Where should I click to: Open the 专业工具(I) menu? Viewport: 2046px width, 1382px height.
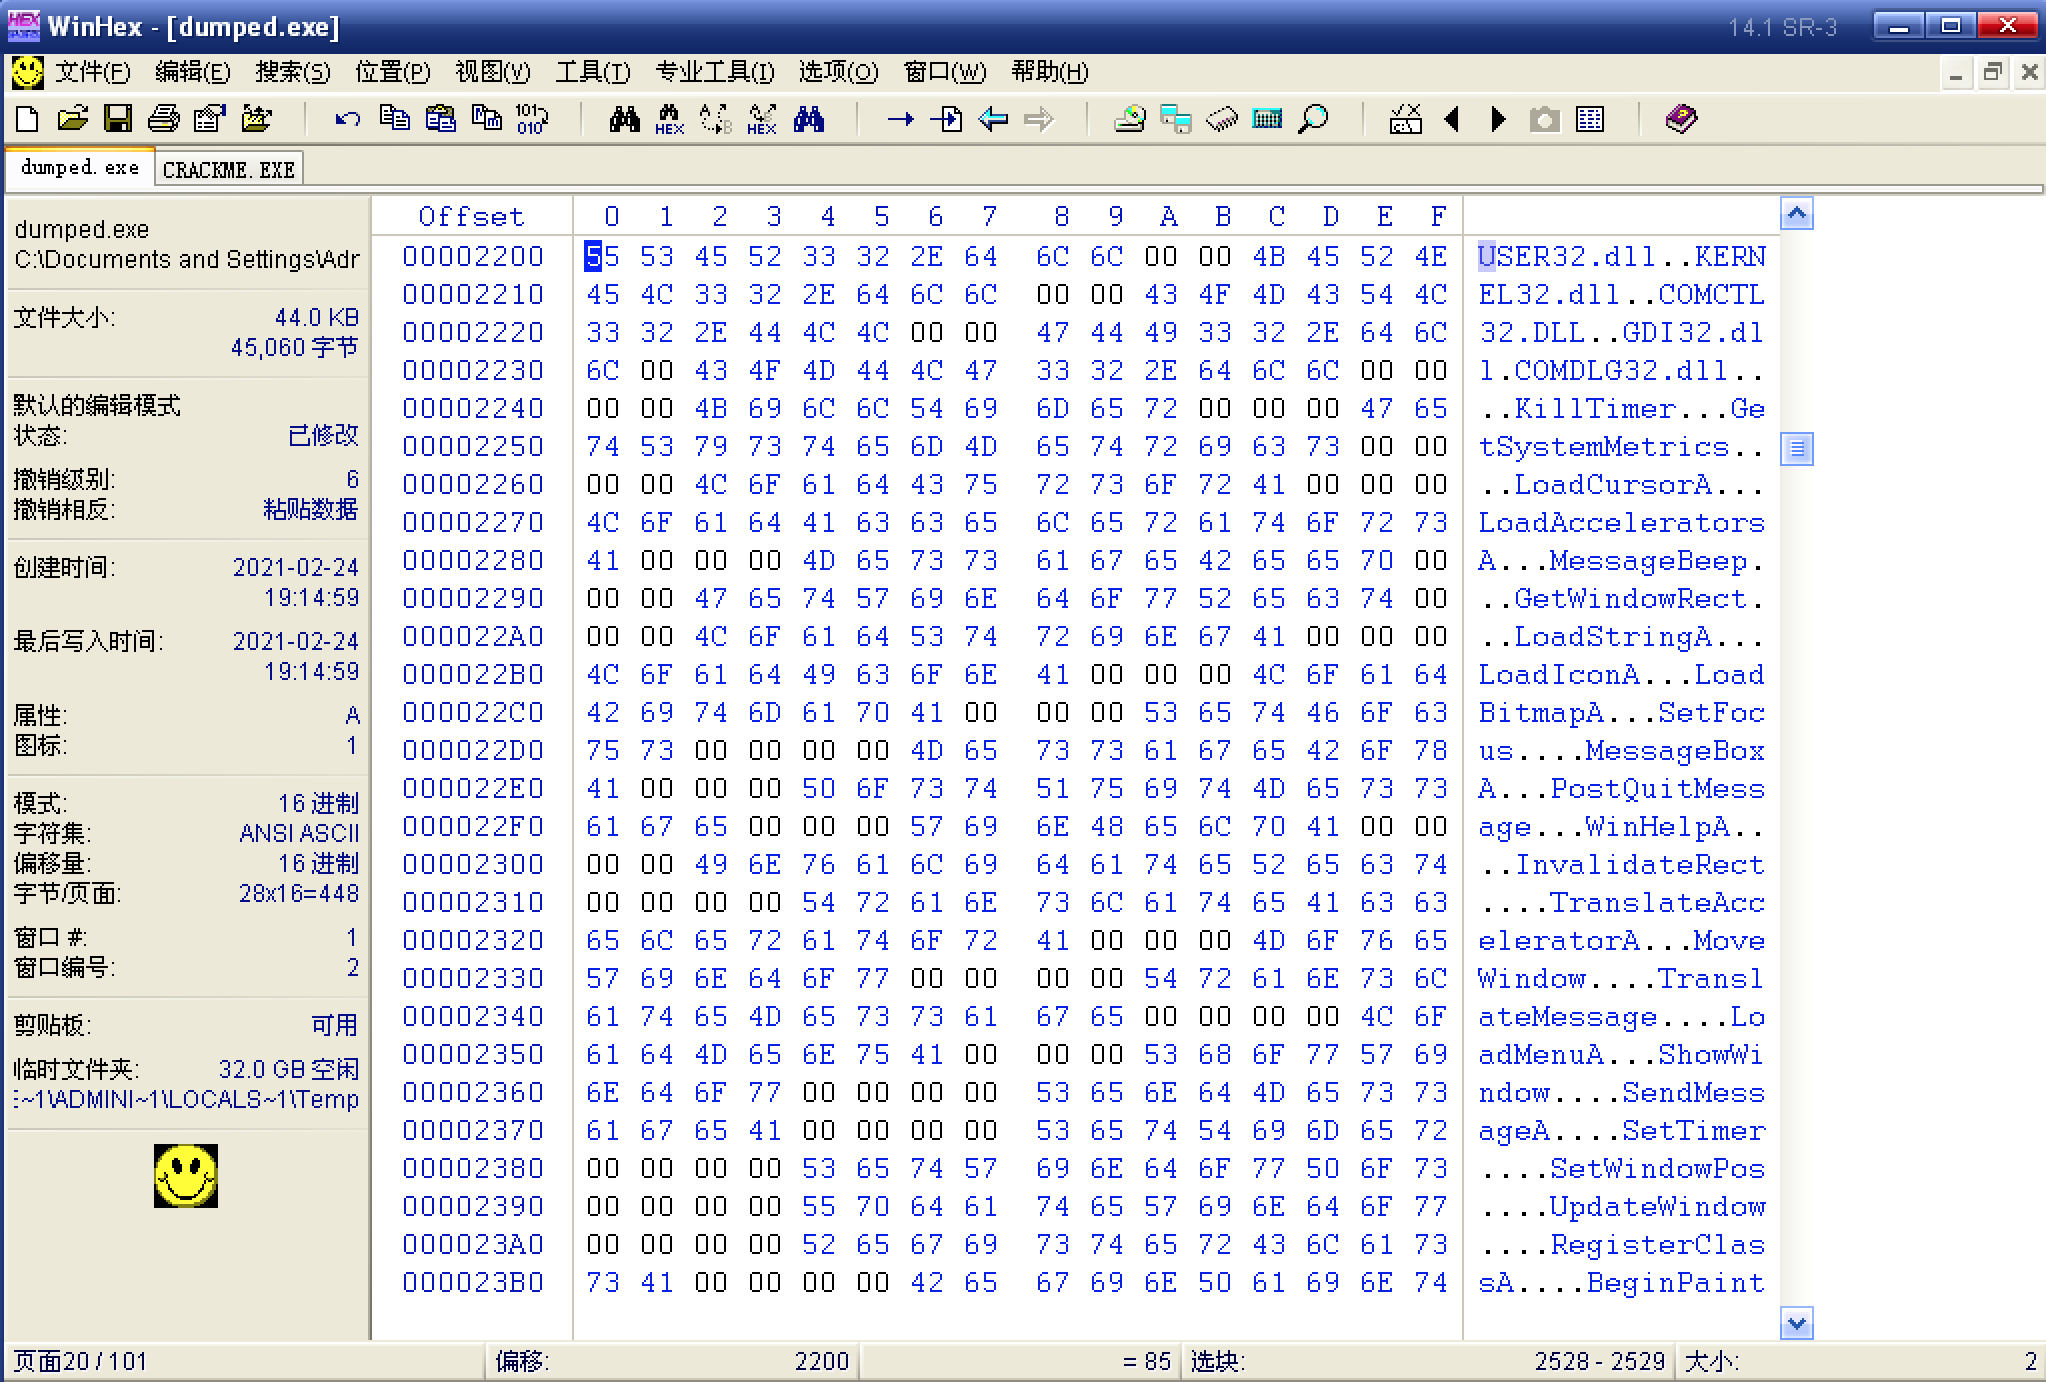pos(714,72)
